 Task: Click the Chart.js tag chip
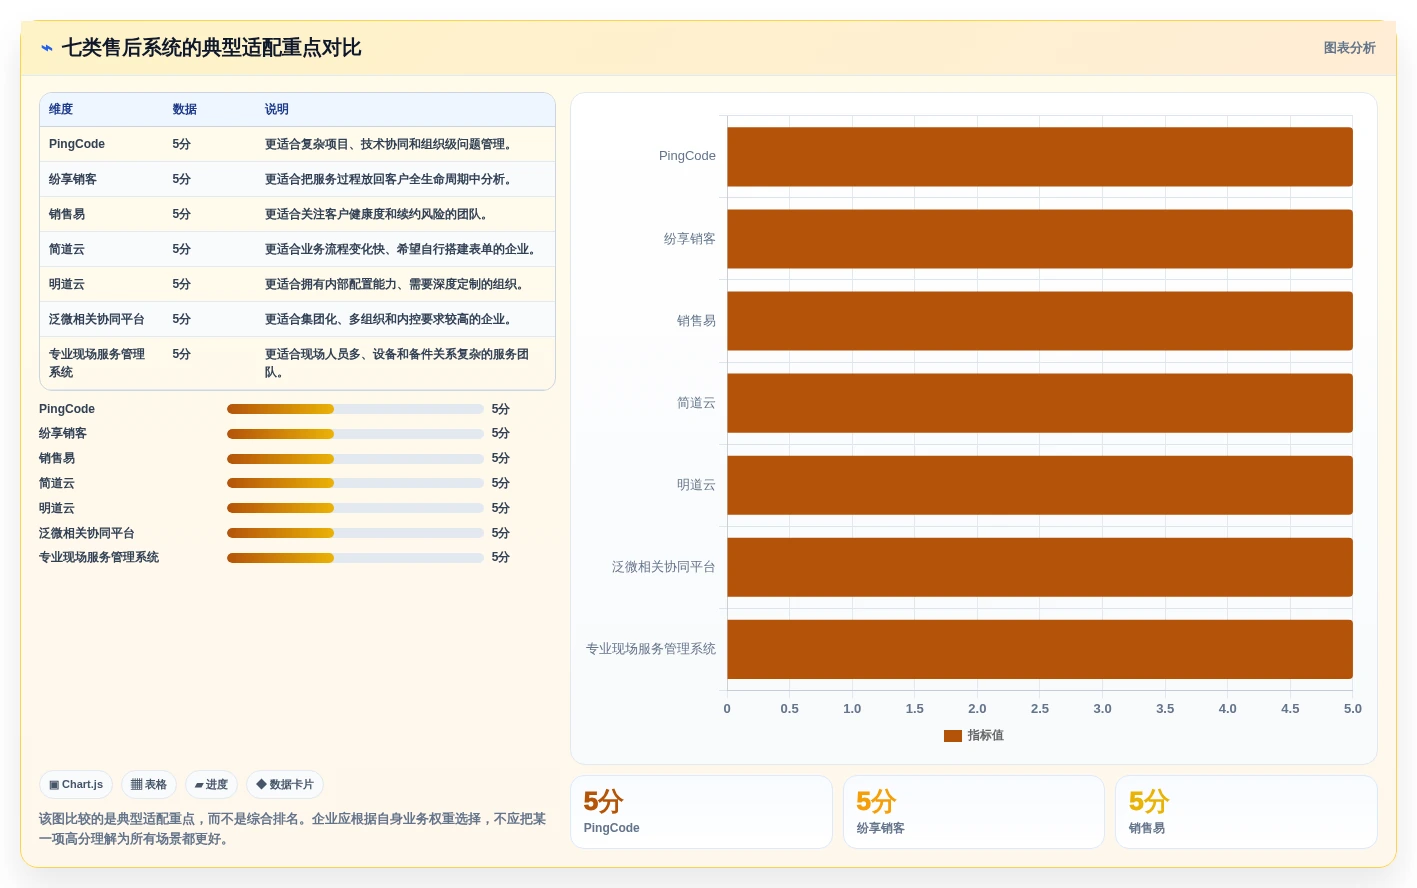76,785
